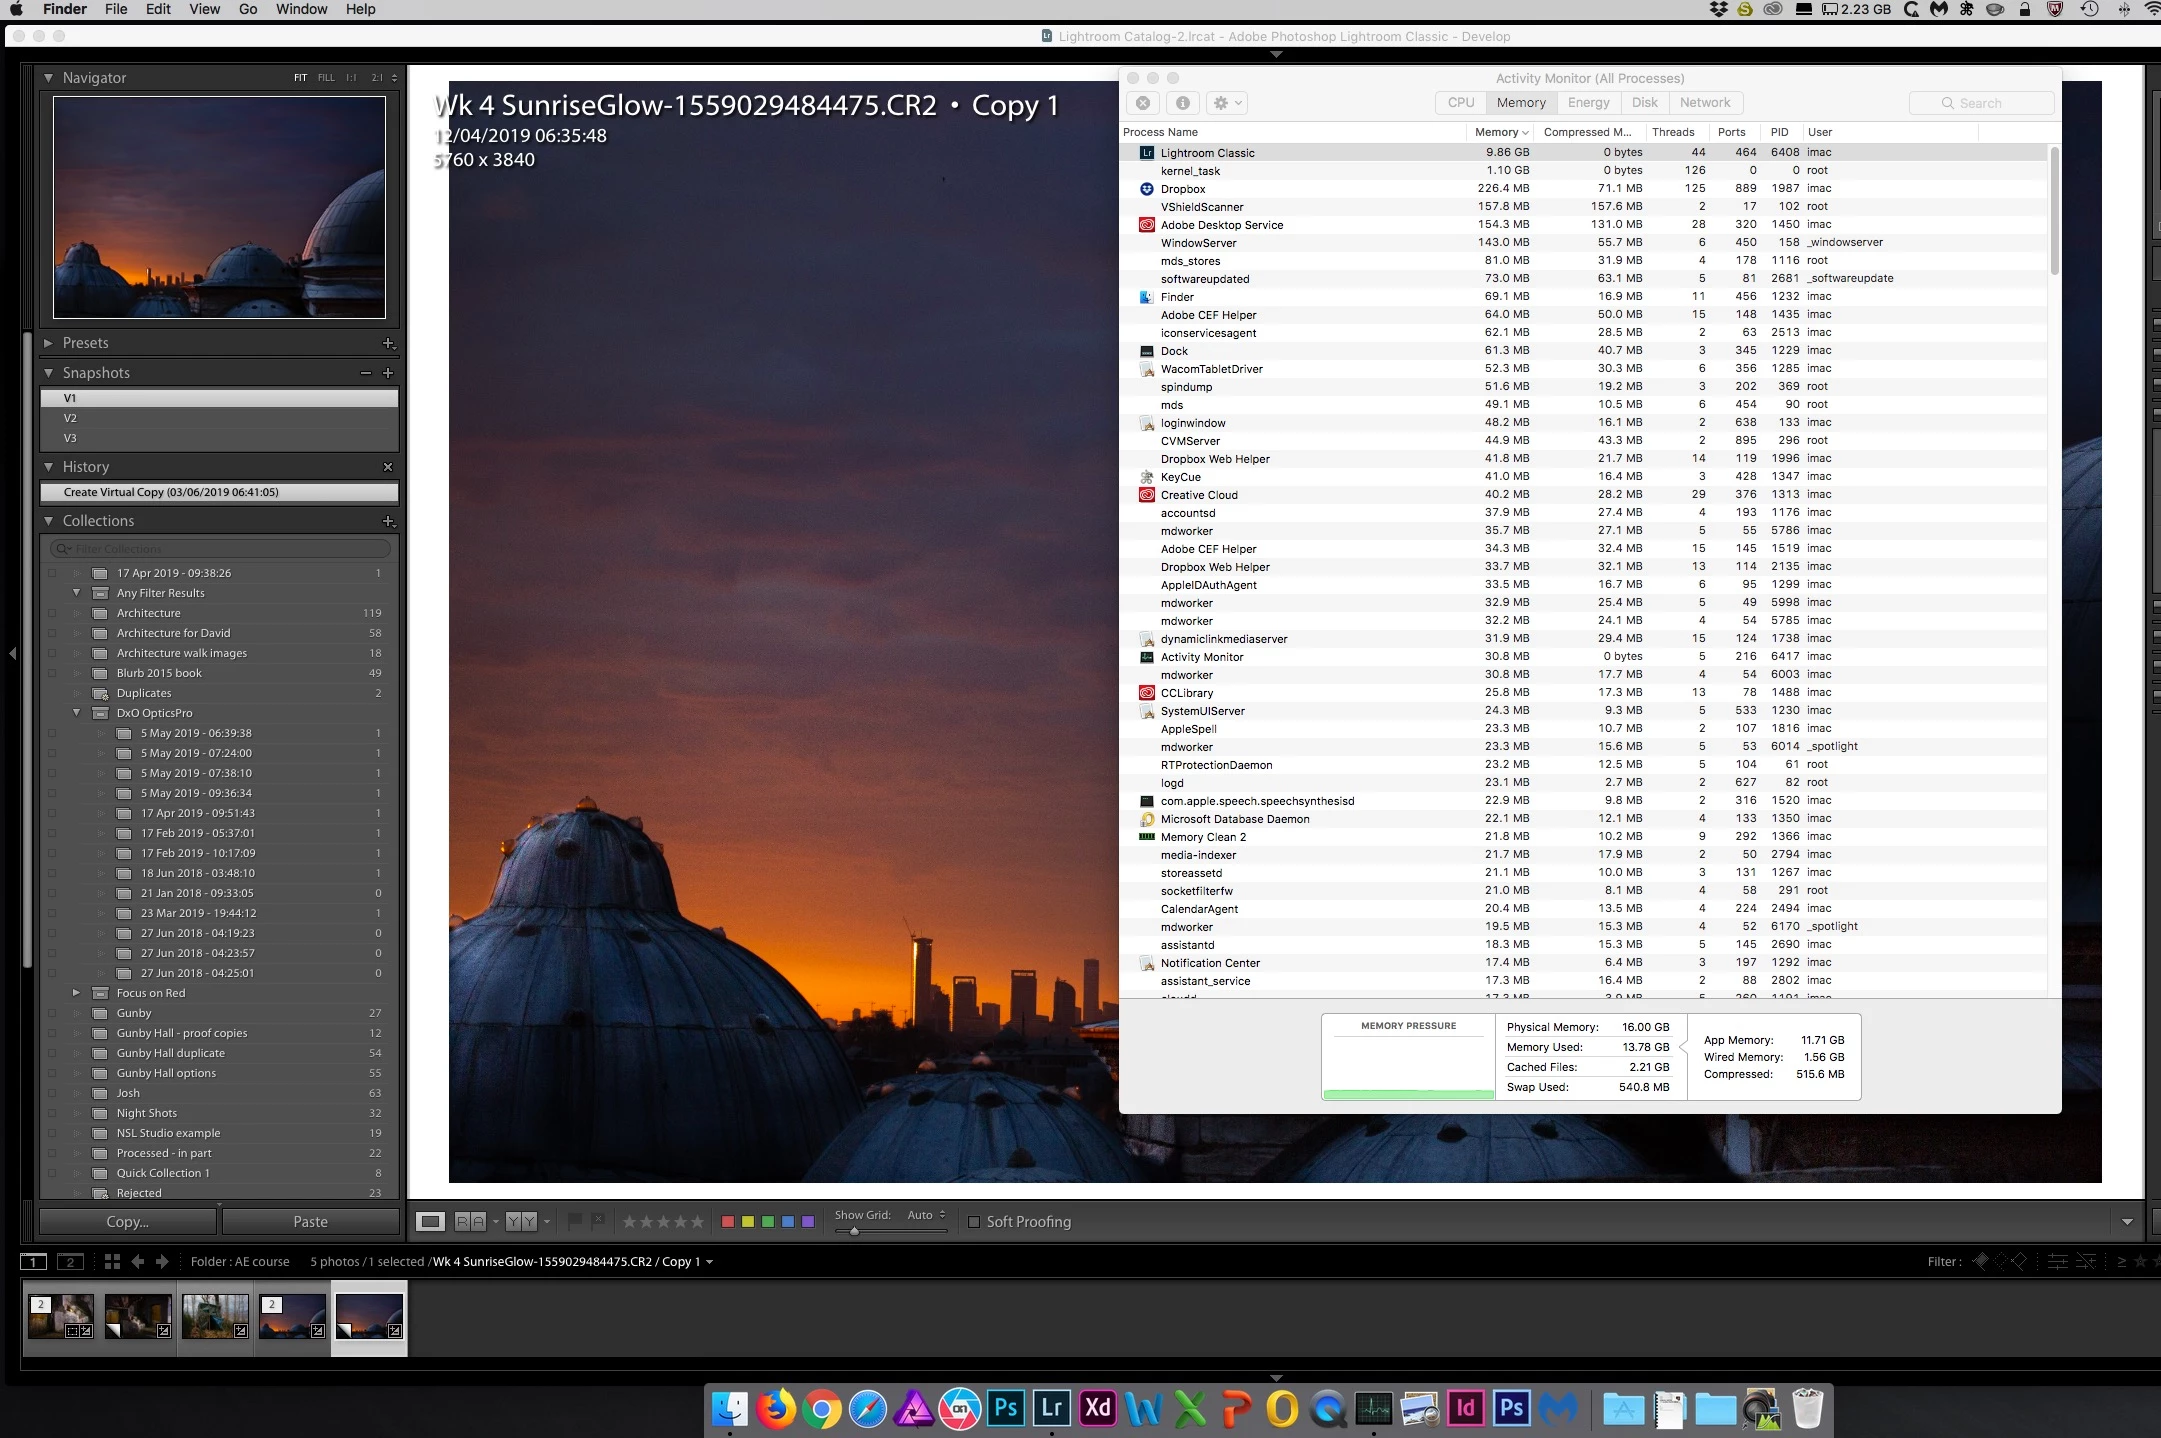2161x1438 pixels.
Task: Click the Inspect process info icon
Action: pos(1182,103)
